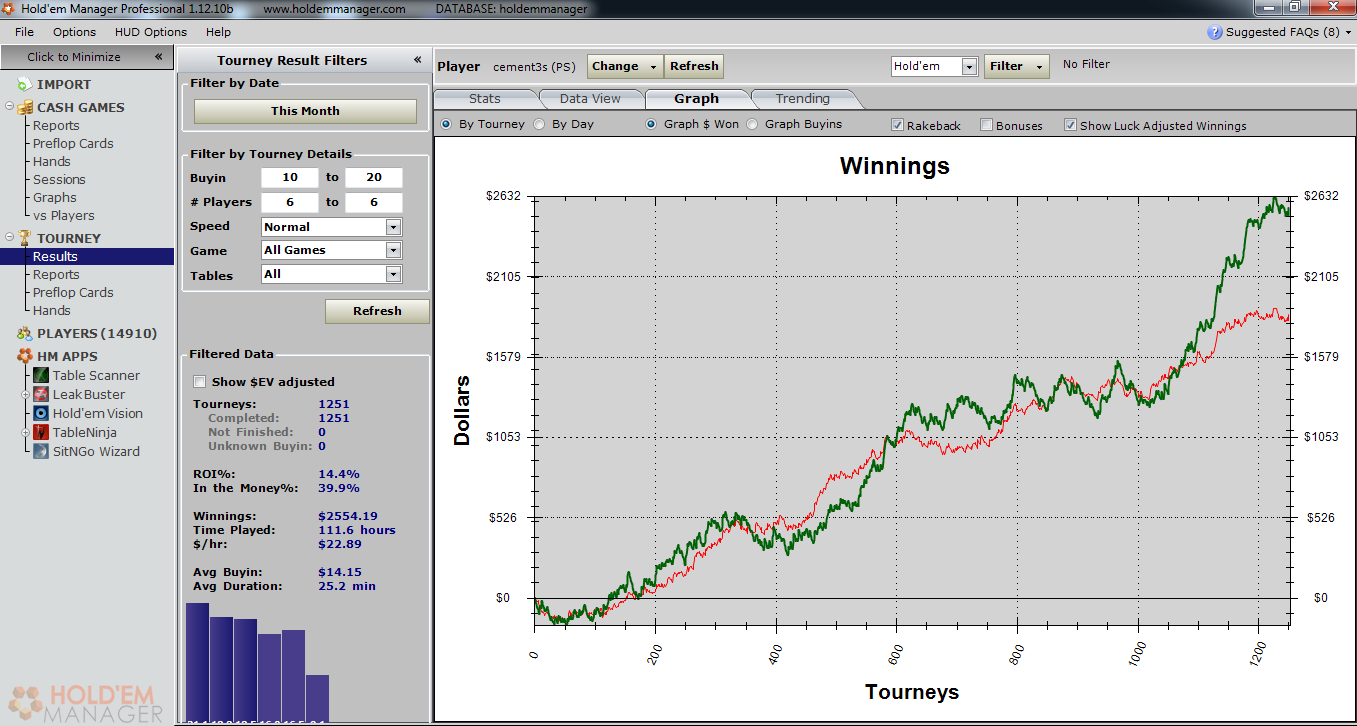Click the minimum # Players field
Image resolution: width=1357 pixels, height=726 pixels.
point(290,202)
